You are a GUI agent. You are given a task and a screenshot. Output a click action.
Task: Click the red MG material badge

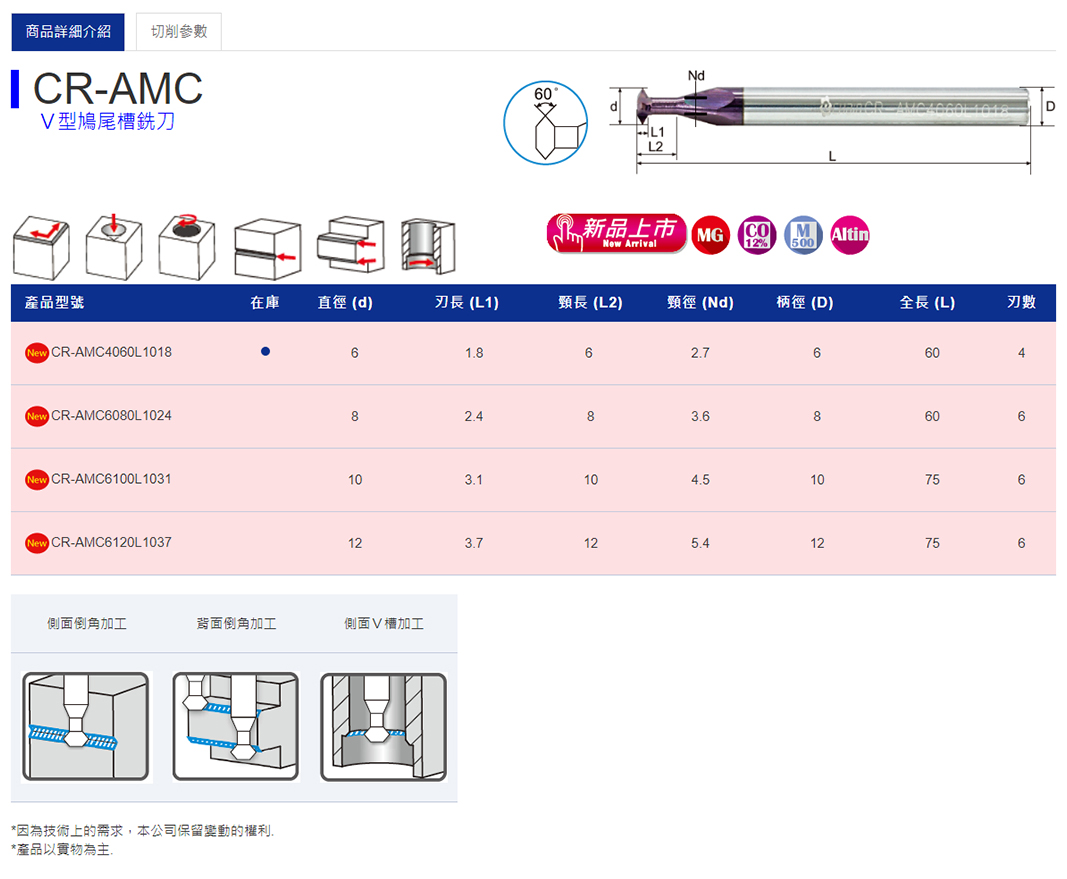point(711,235)
